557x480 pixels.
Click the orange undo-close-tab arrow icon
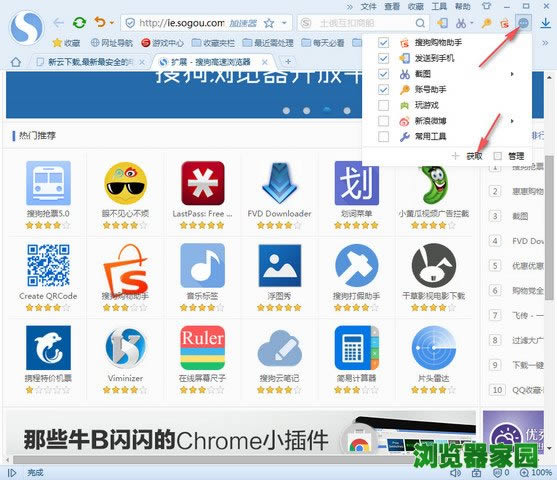coord(100,22)
